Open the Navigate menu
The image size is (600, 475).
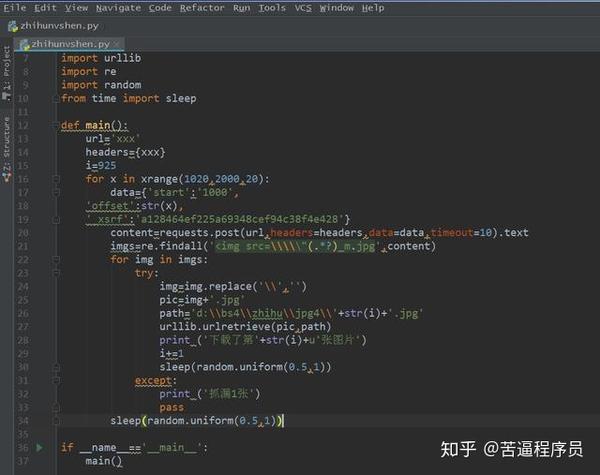coord(118,8)
